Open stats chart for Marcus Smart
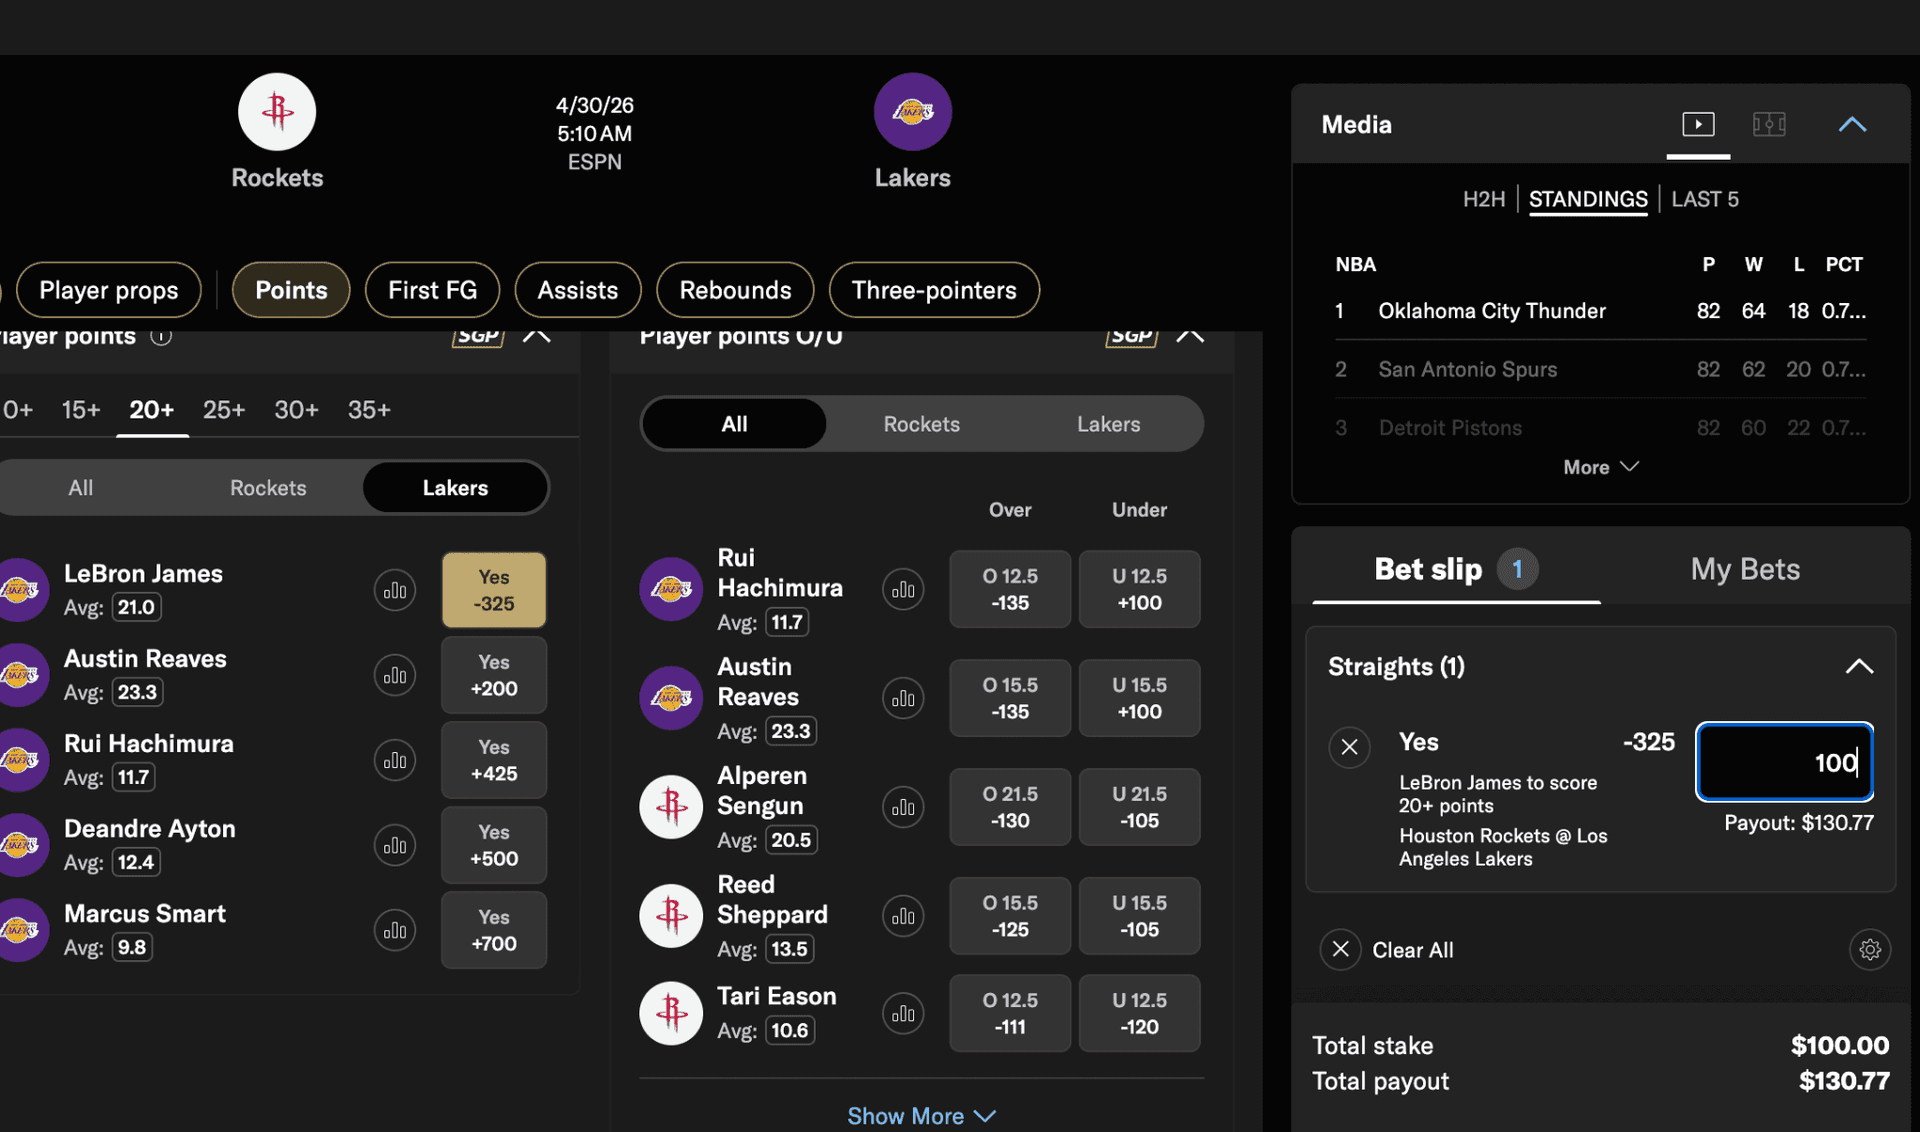Image resolution: width=1920 pixels, height=1132 pixels. click(x=395, y=930)
